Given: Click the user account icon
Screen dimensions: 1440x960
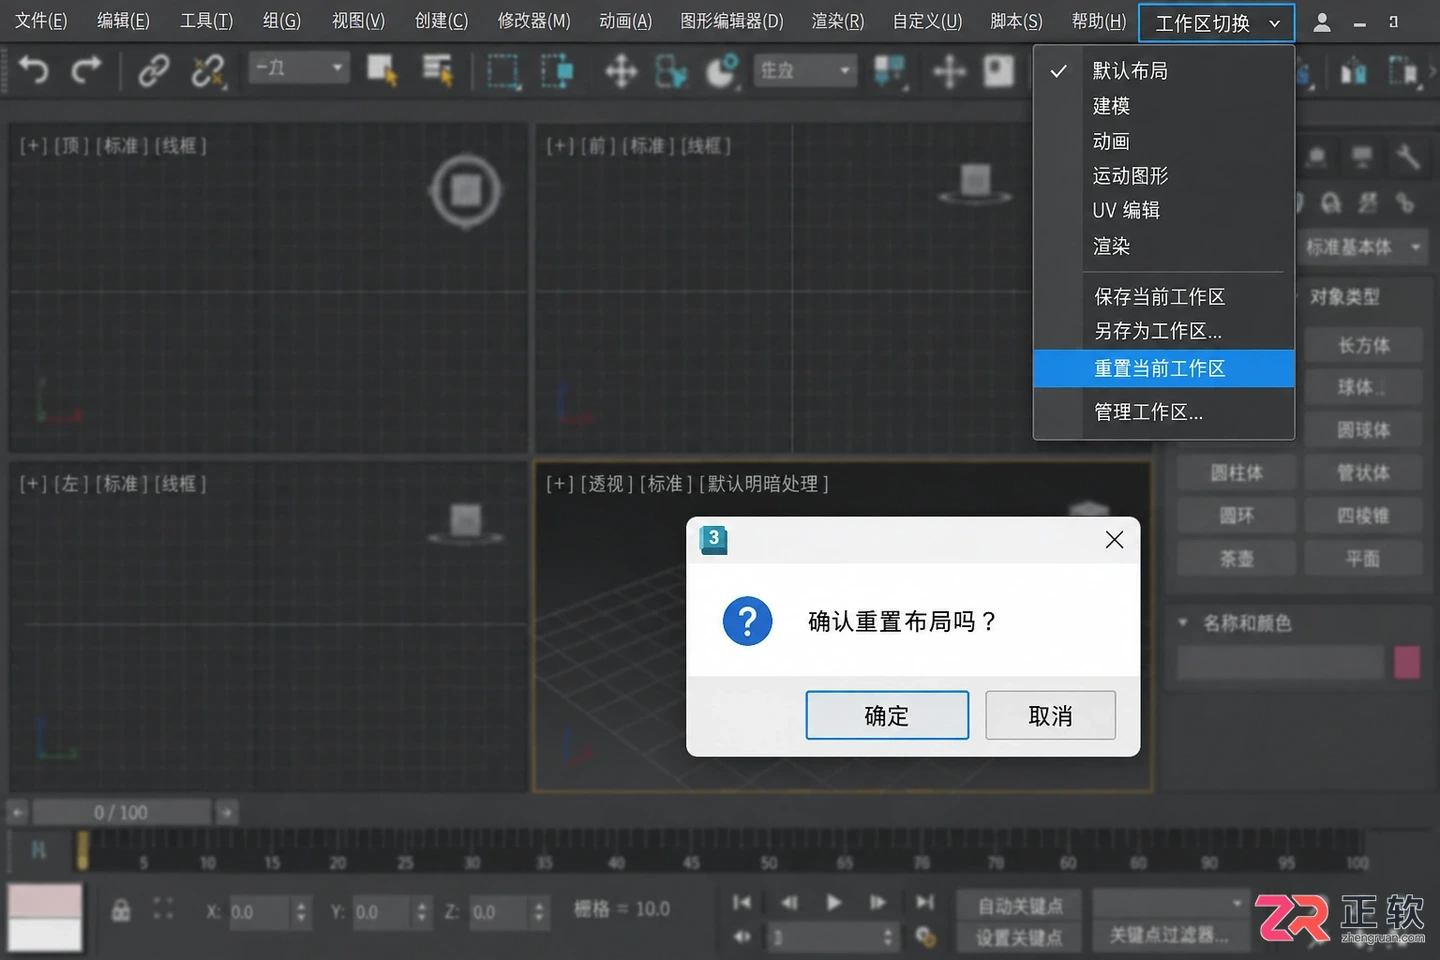Looking at the screenshot, I should (x=1322, y=22).
